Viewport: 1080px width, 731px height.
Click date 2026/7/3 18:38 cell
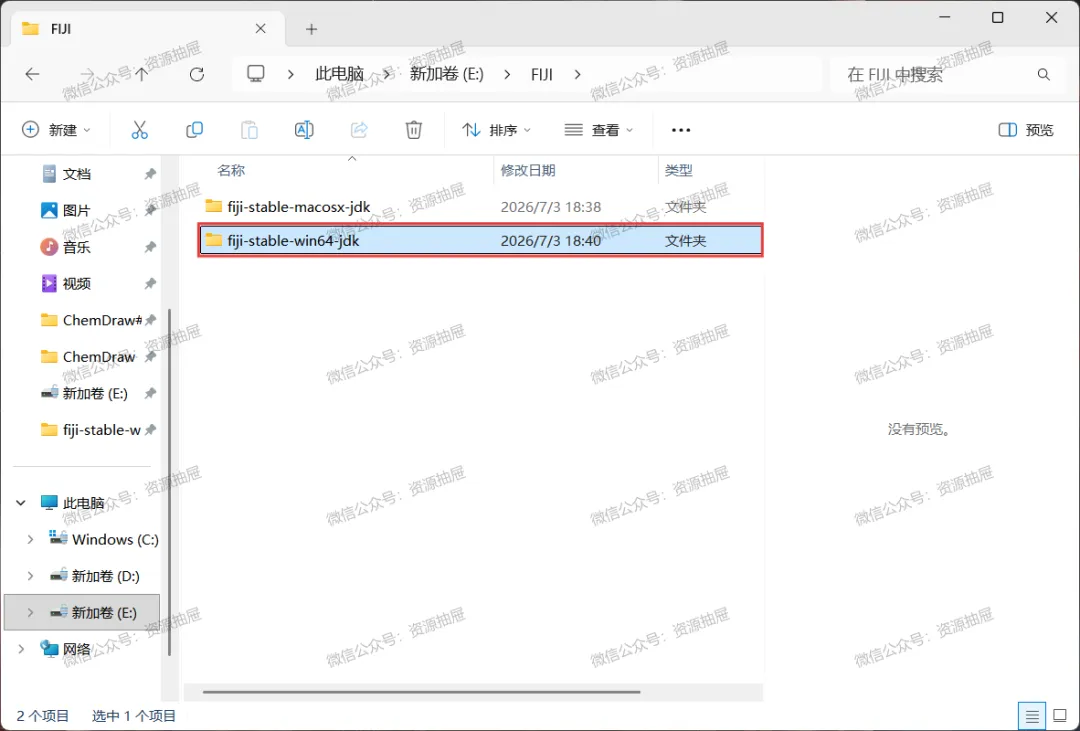click(x=550, y=207)
